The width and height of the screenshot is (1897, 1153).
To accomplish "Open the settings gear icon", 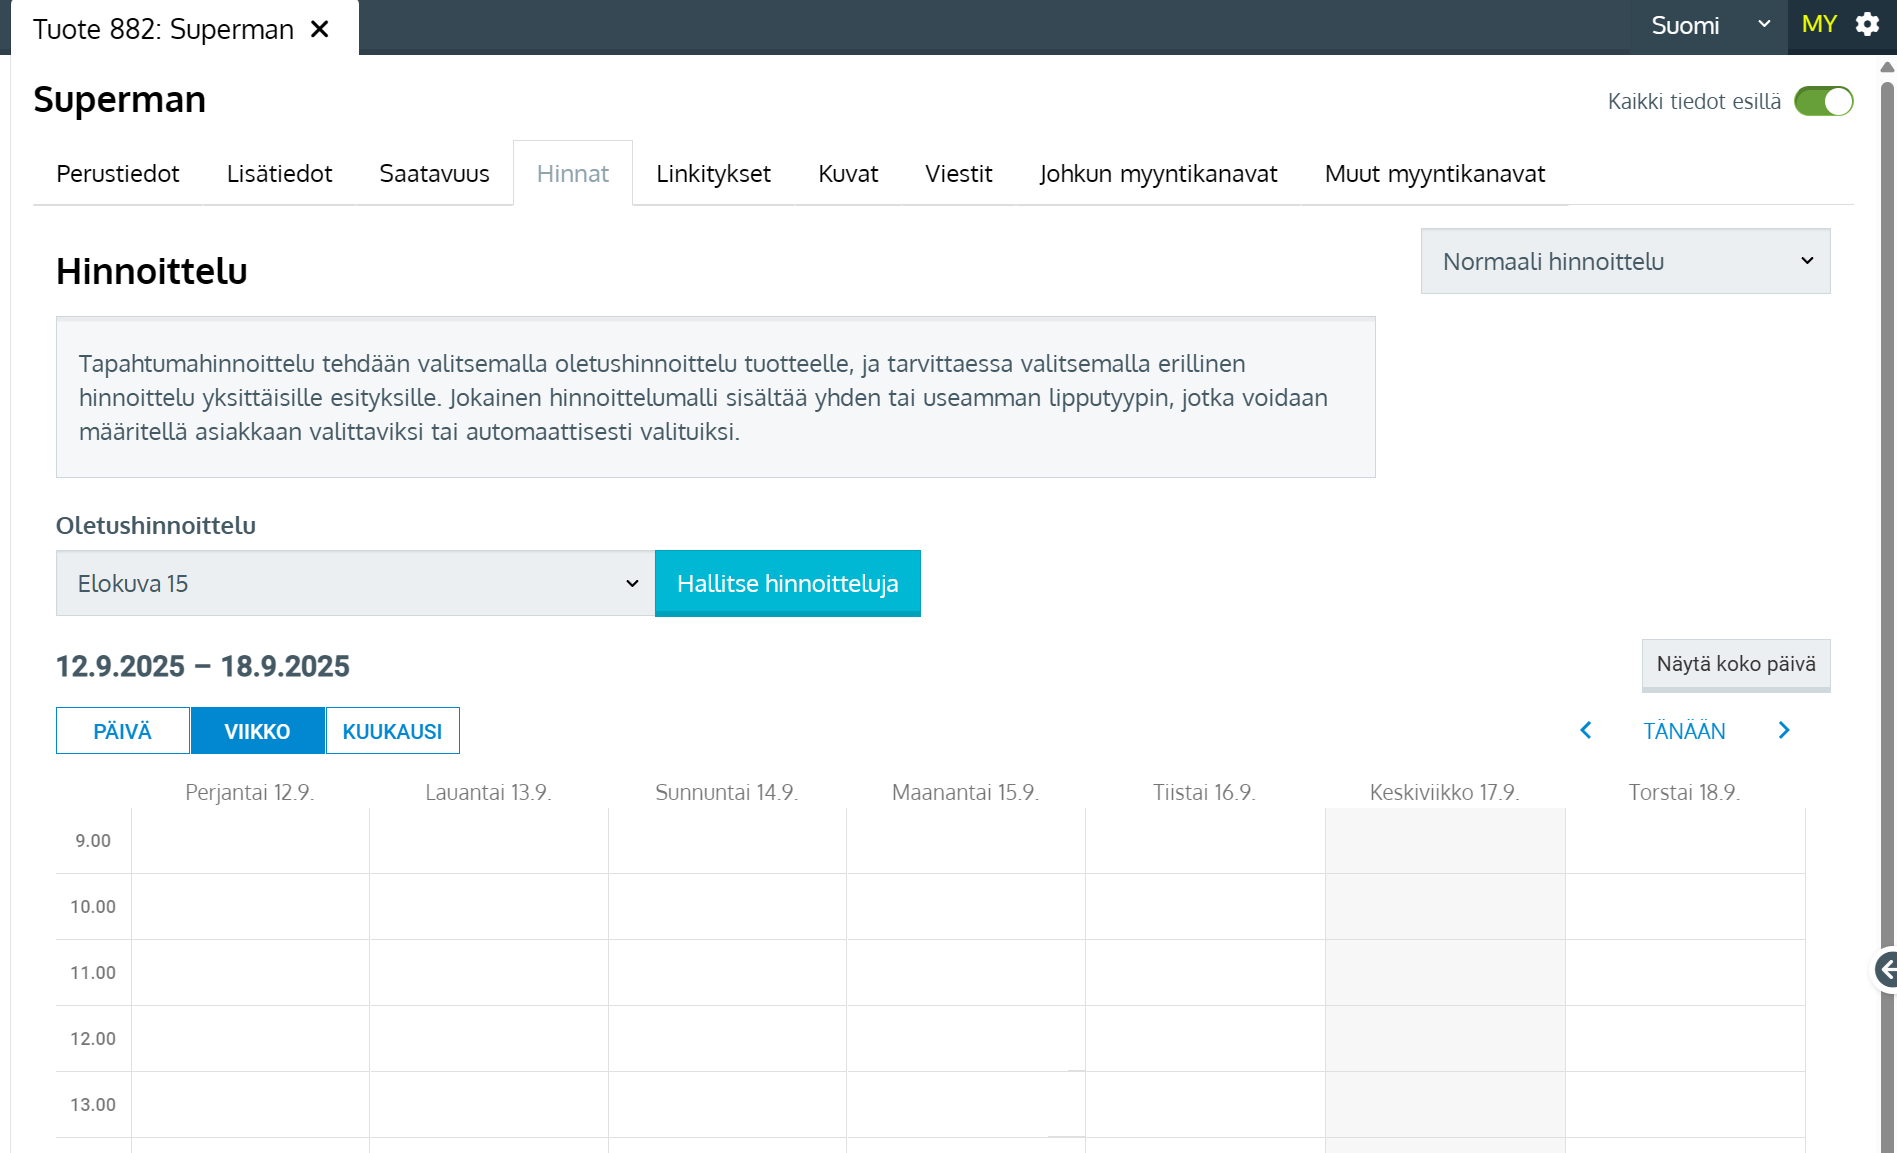I will coord(1867,25).
